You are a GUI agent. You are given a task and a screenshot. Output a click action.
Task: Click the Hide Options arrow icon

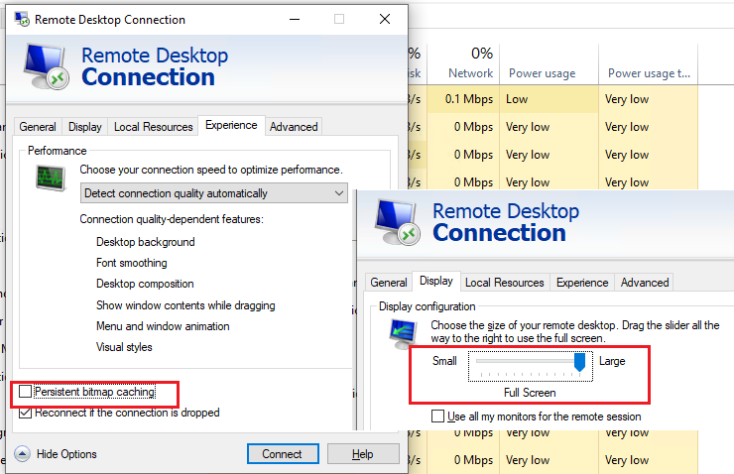tap(21, 454)
